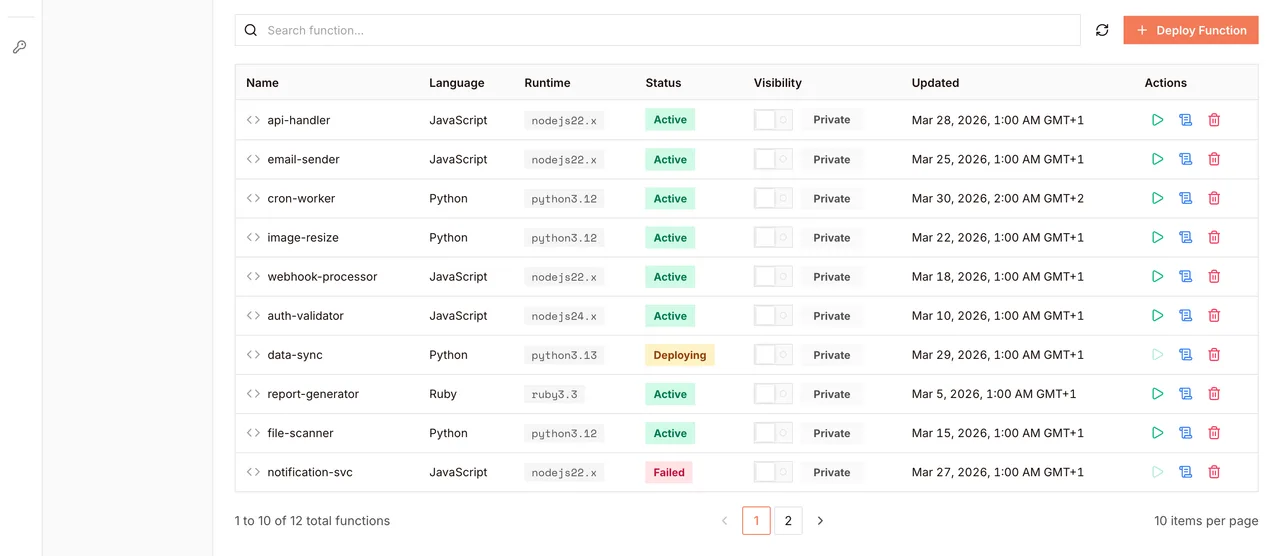This screenshot has height=556, width=1280.
Task: Open the email-sender function name
Action: 304,159
